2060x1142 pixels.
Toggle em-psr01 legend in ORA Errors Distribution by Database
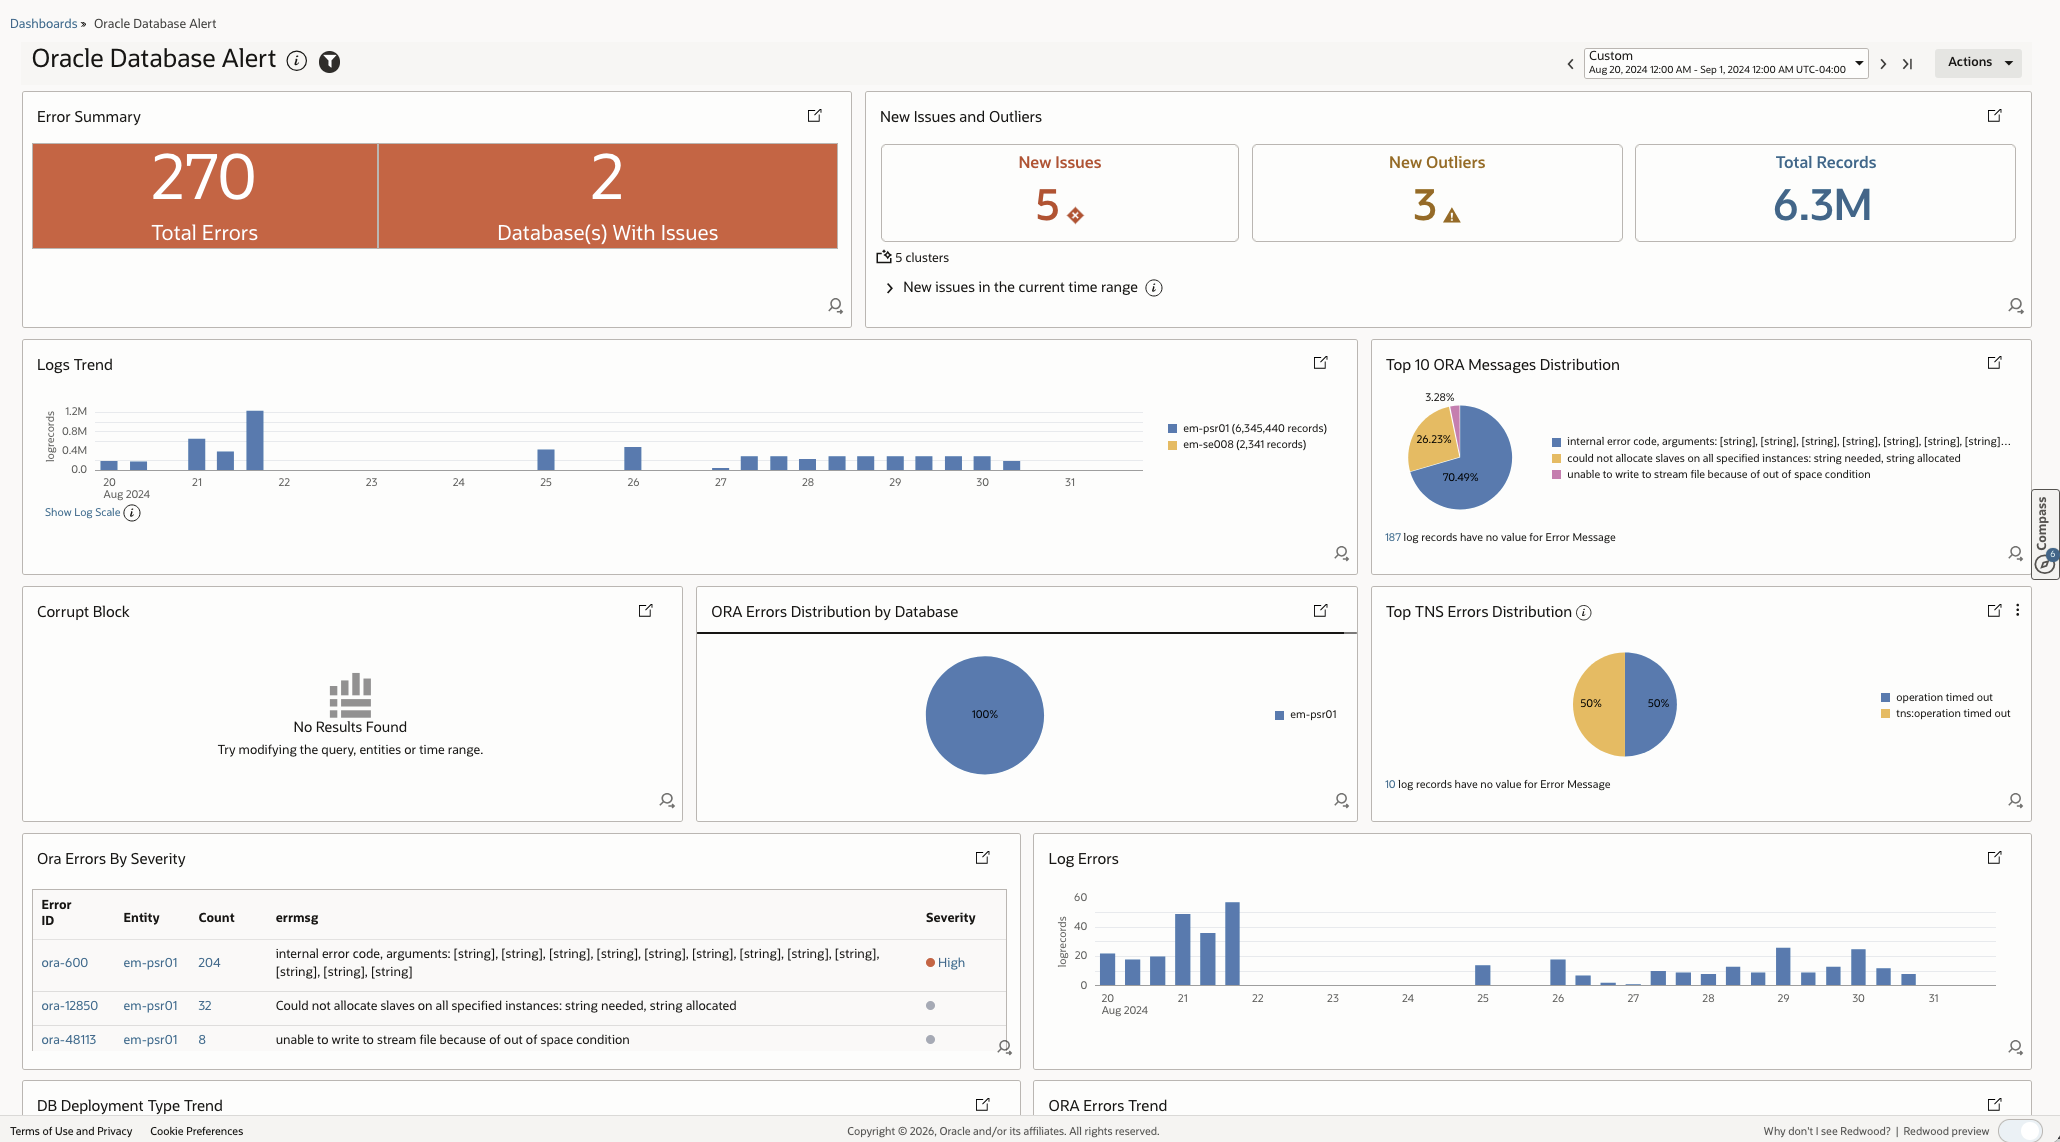[1305, 714]
